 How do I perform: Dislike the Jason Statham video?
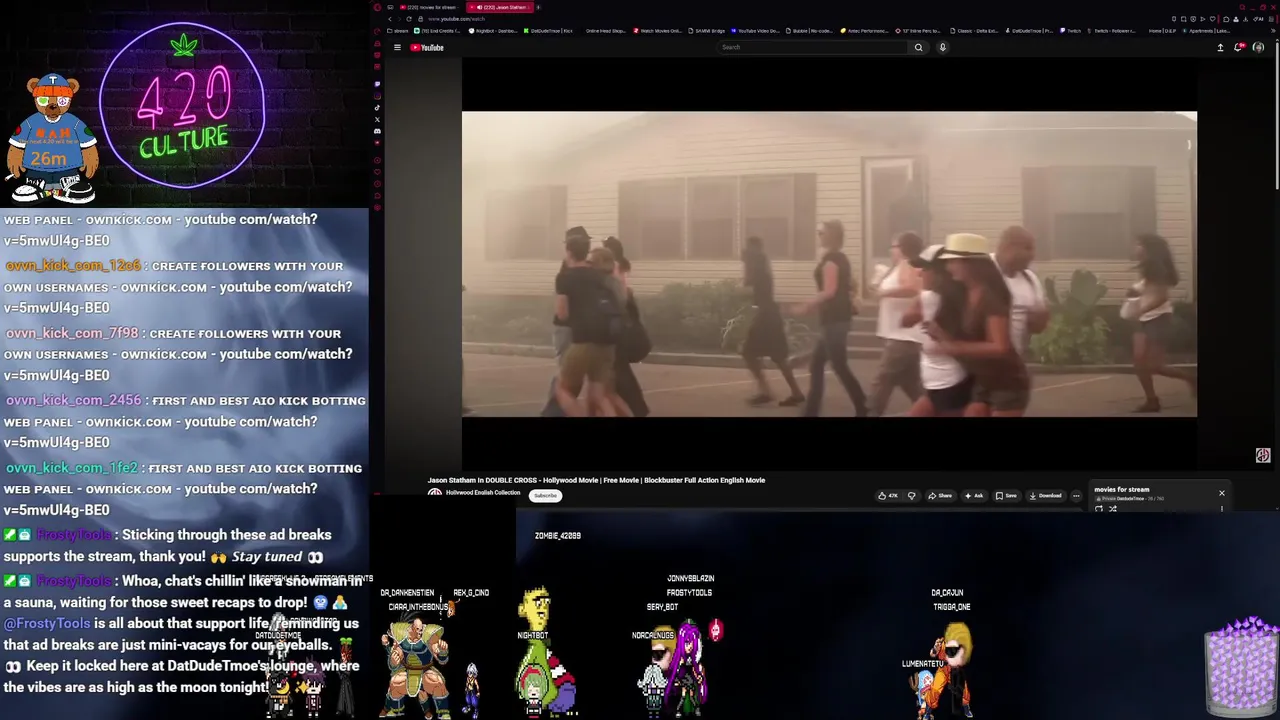click(911, 496)
